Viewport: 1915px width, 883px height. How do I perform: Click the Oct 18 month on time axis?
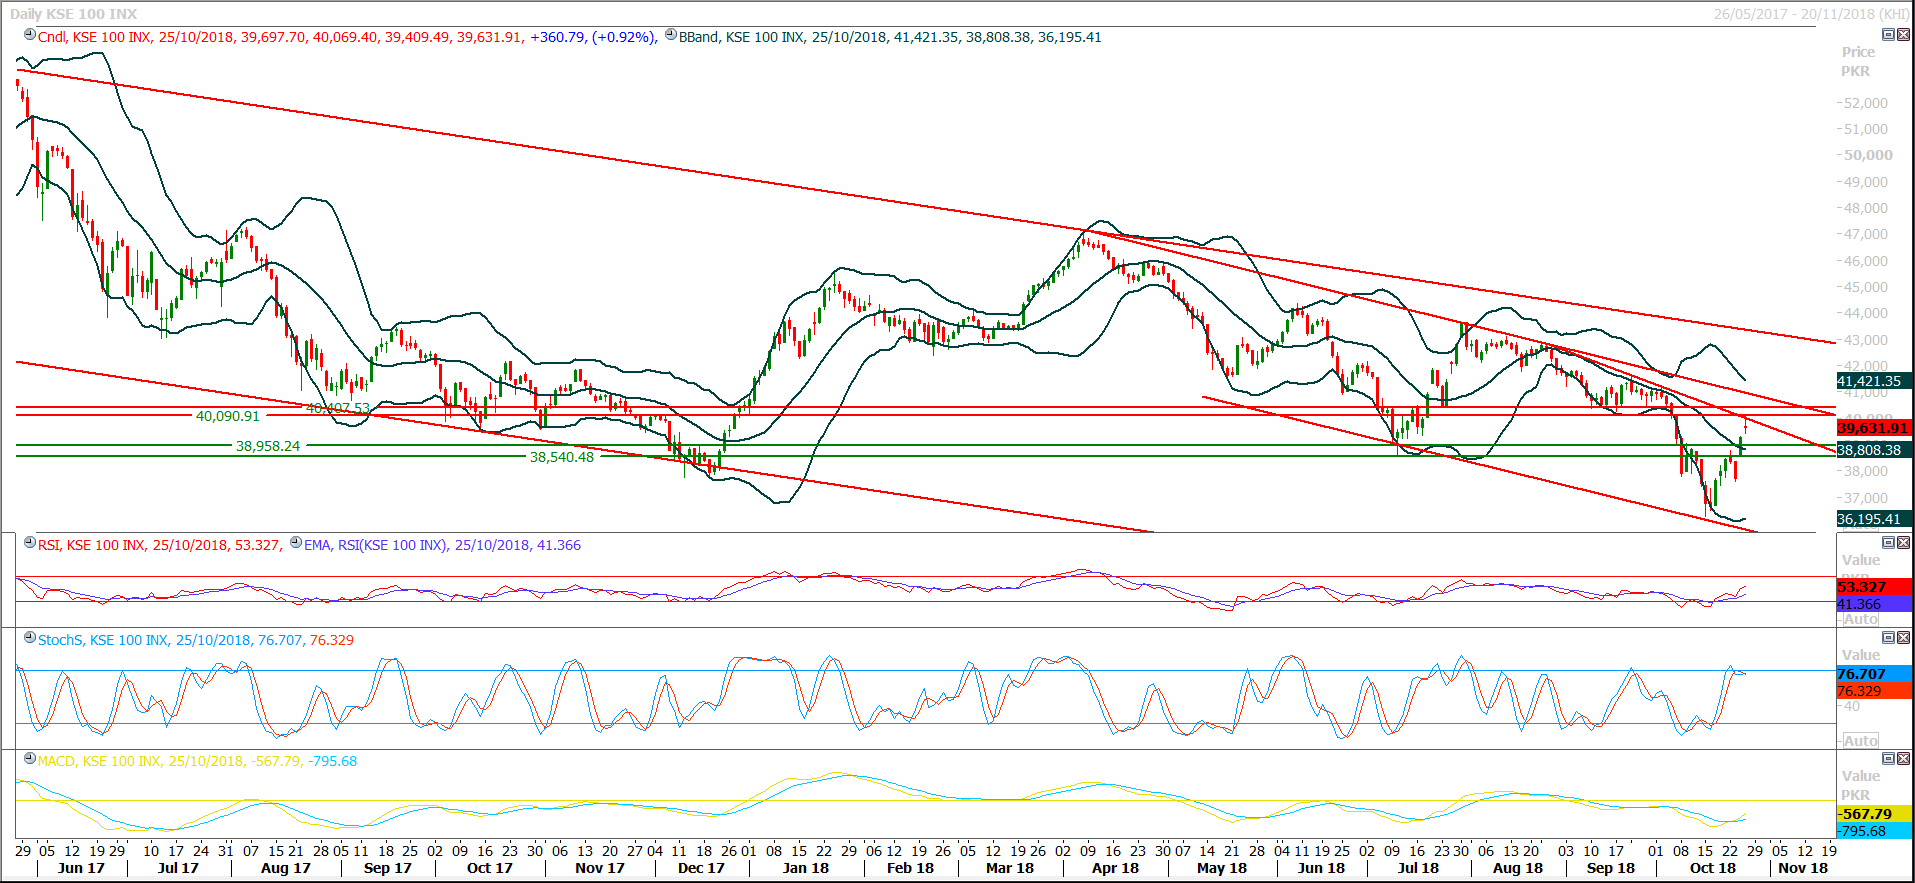[x=1712, y=868]
